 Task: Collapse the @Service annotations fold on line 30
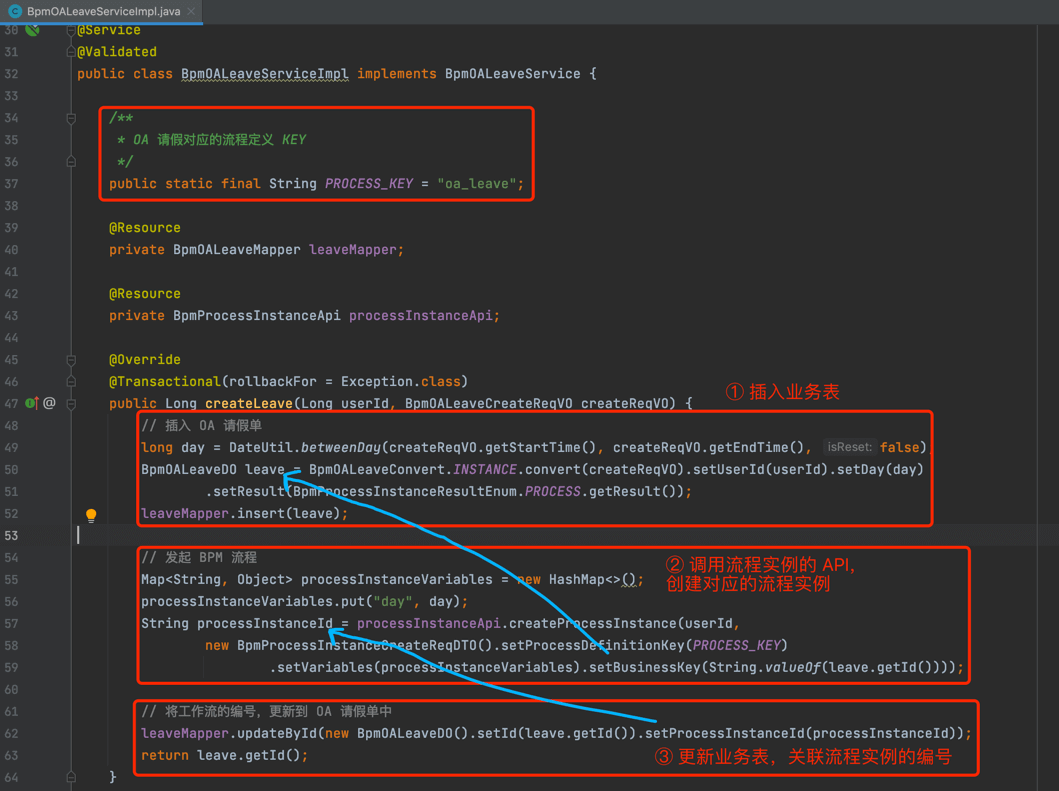pos(71,30)
